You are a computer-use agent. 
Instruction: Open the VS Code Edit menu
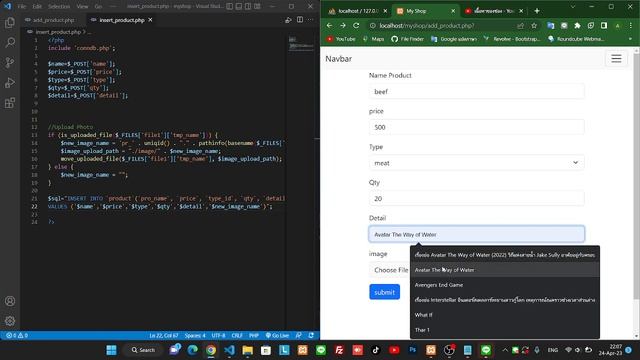[x=37, y=7]
